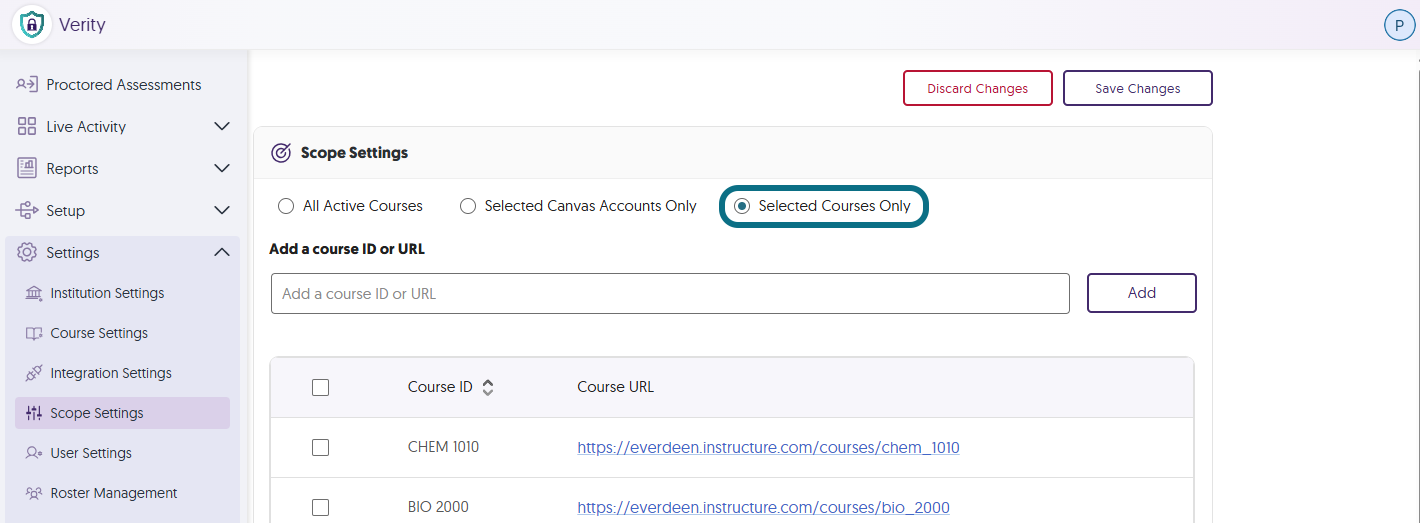Click the Roster Management people icon
The width and height of the screenshot is (1420, 523).
(34, 493)
